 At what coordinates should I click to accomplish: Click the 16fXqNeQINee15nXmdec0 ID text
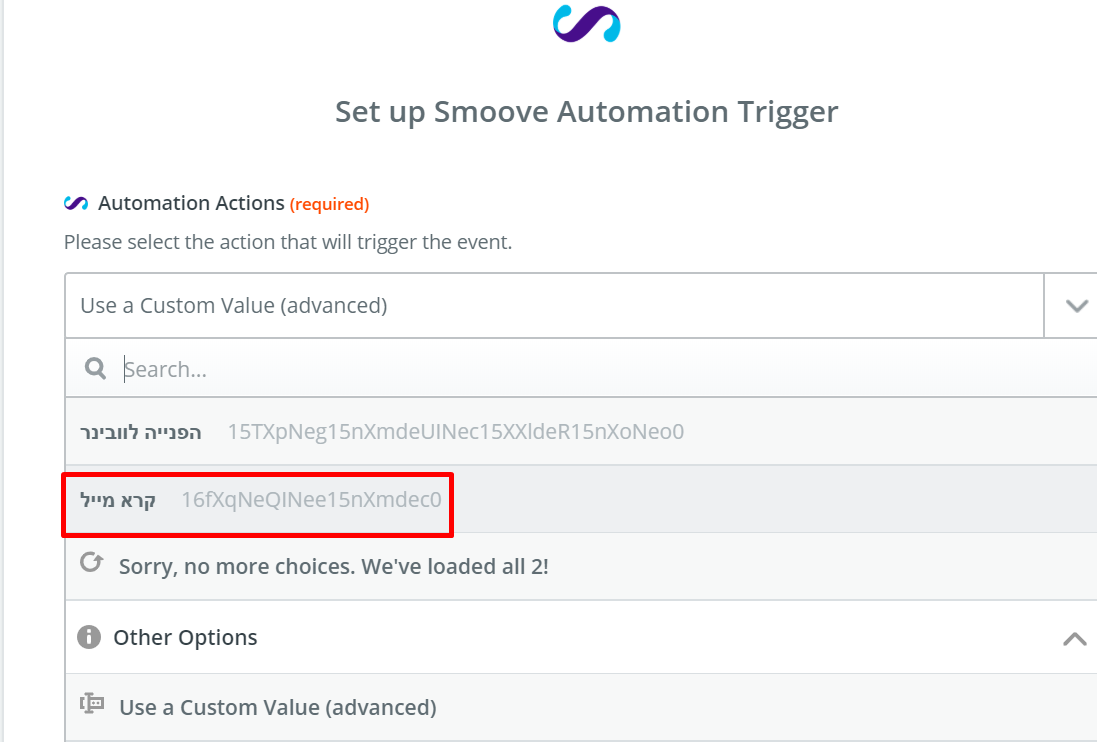pyautogui.click(x=311, y=499)
